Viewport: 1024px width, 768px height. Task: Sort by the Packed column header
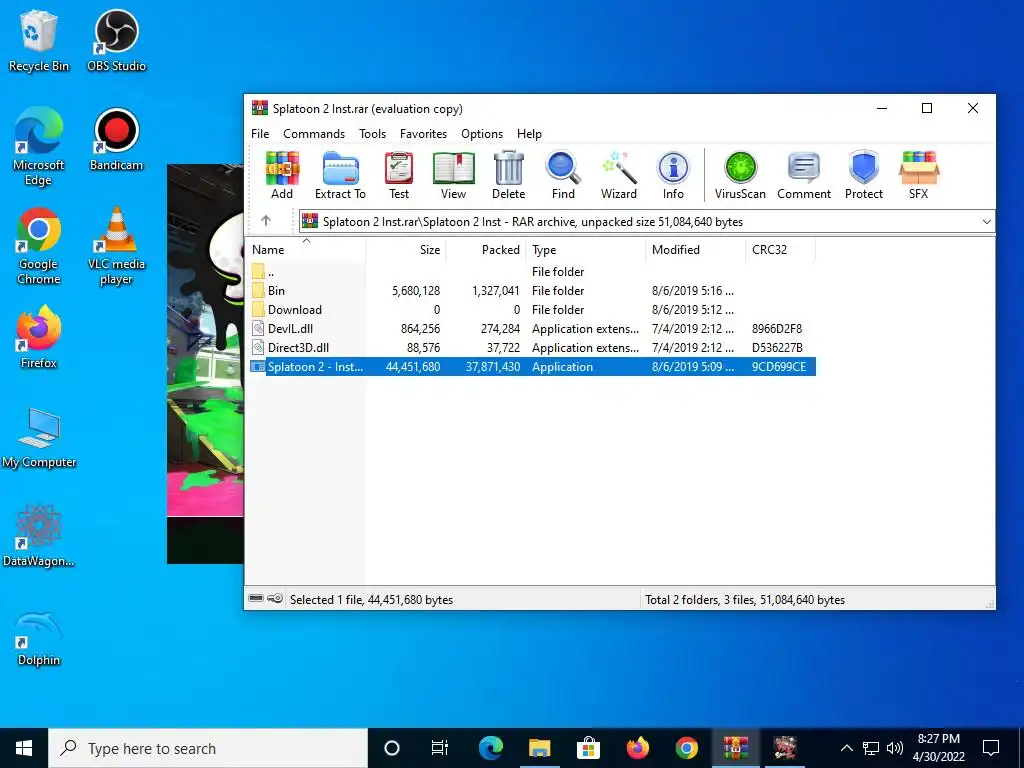click(486, 249)
